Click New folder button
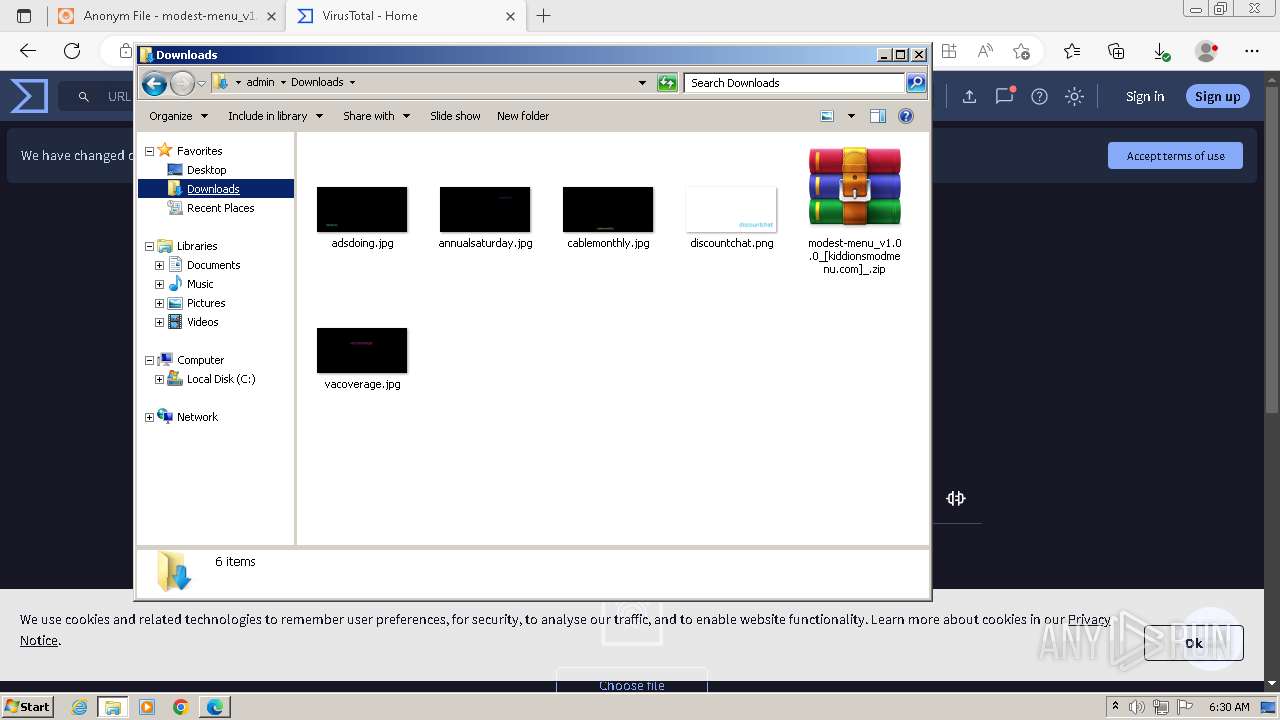1280x720 pixels. 523,116
